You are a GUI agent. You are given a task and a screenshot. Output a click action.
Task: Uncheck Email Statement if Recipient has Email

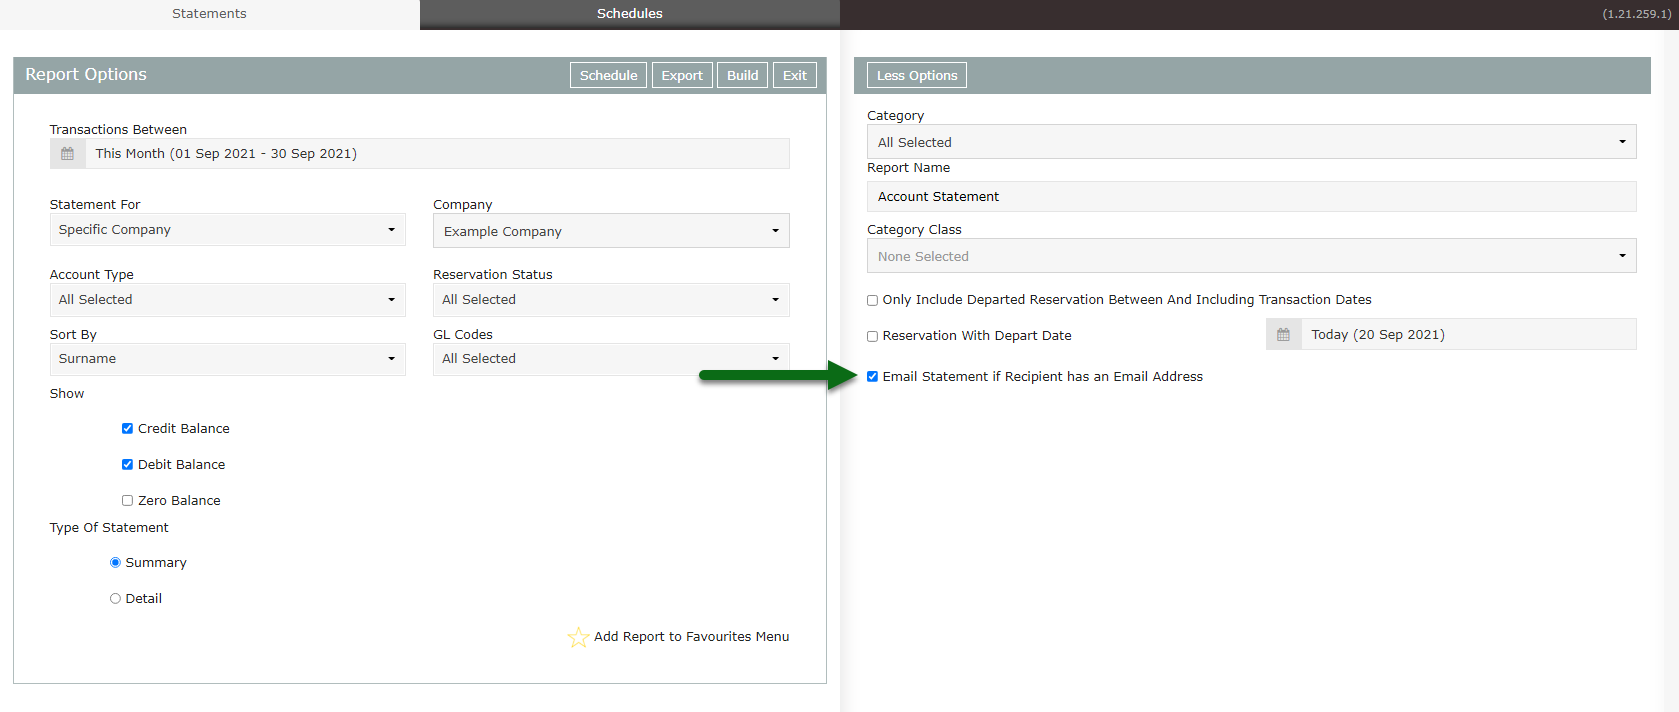[872, 377]
